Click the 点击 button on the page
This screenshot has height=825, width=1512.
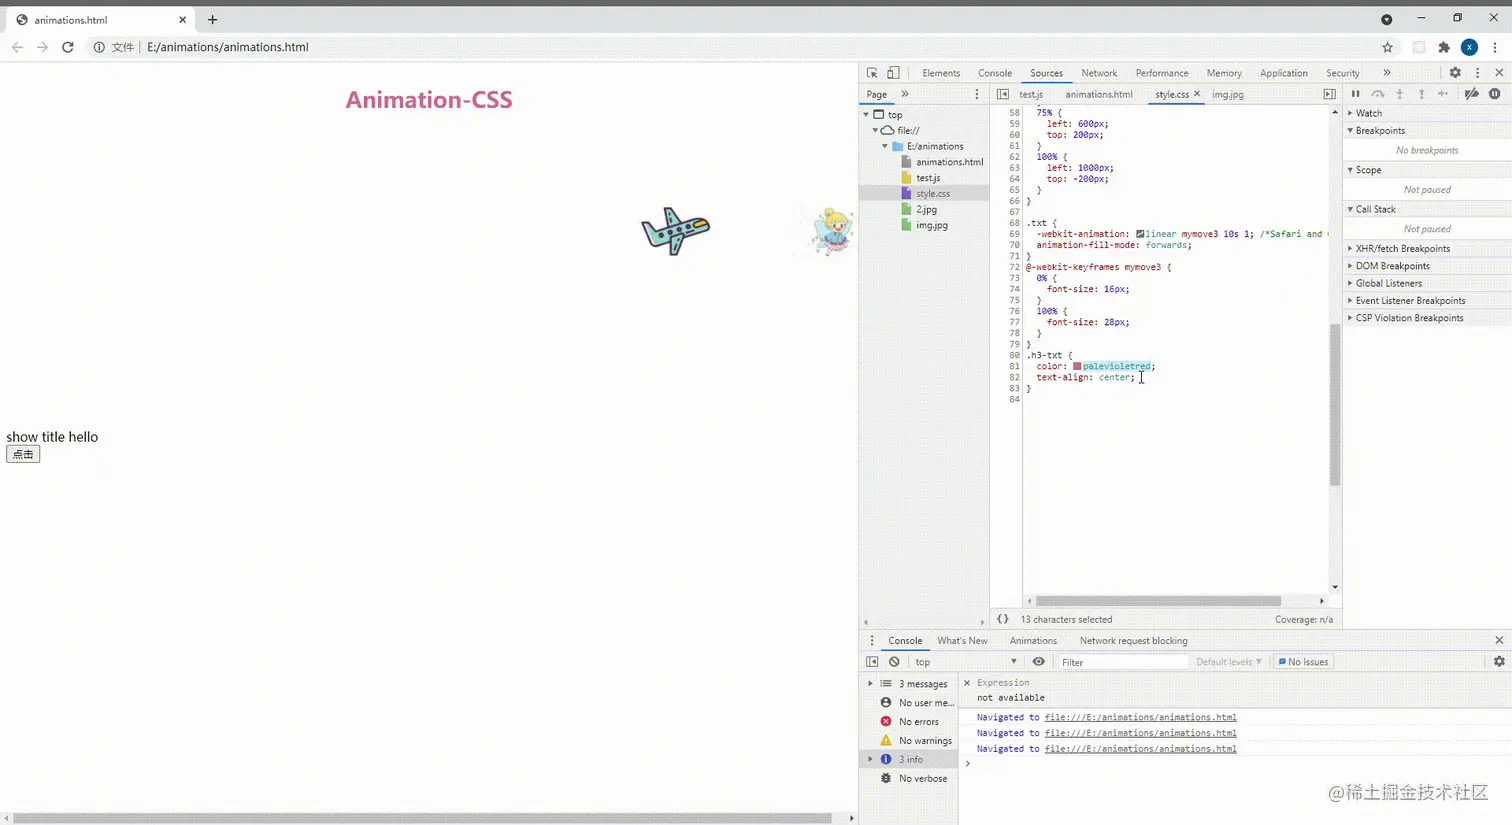click(23, 454)
